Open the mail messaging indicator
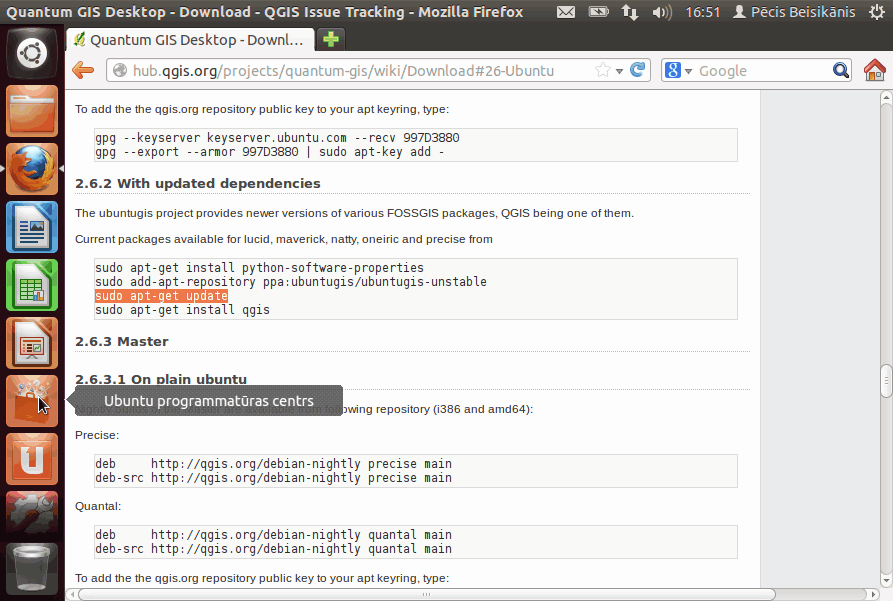The width and height of the screenshot is (893, 601). [566, 12]
